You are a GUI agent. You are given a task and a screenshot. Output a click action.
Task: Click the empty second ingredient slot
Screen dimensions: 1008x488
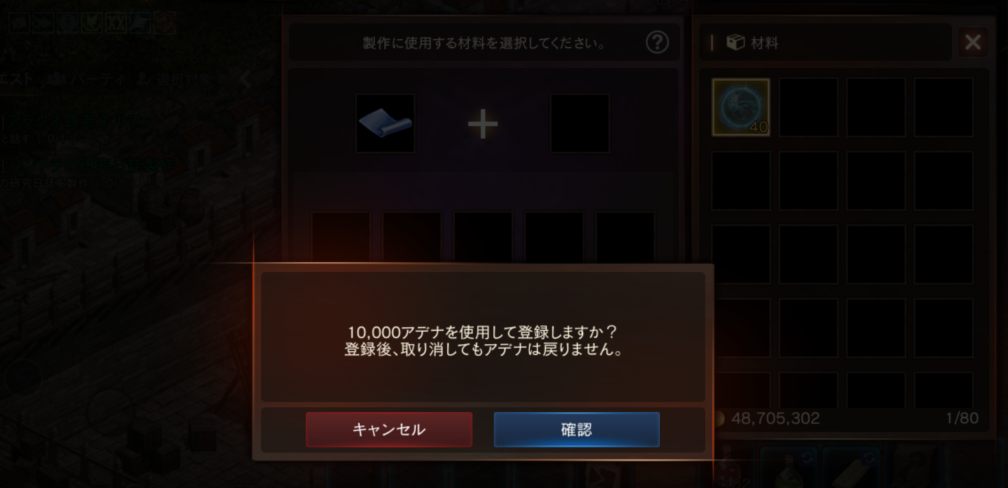[x=580, y=123]
